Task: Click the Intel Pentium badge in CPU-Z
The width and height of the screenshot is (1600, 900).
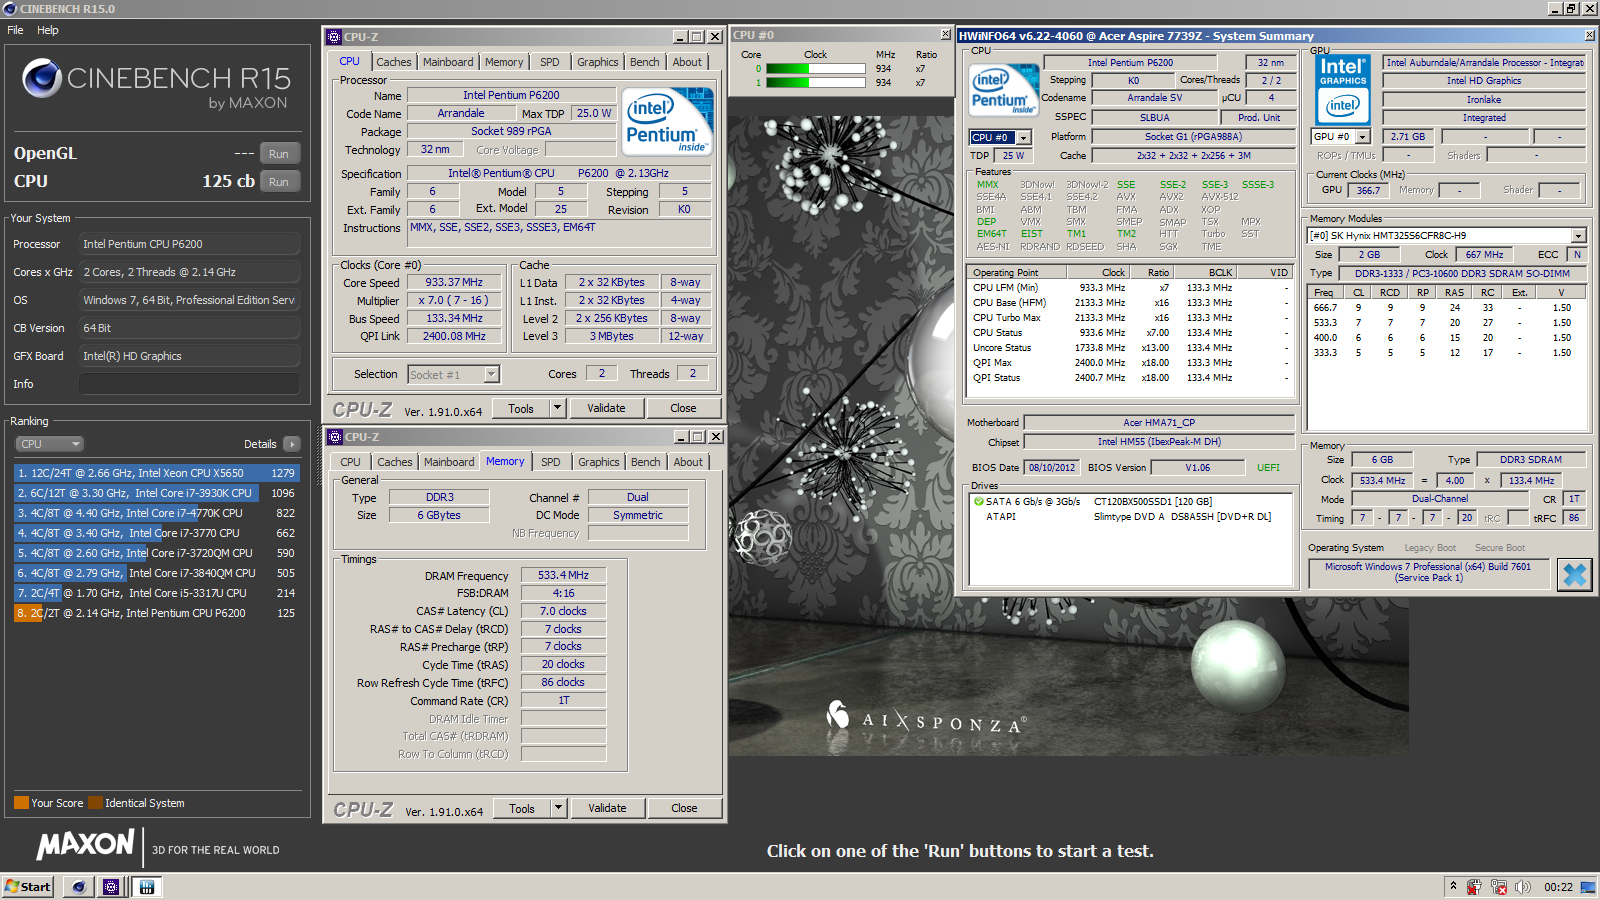Action: click(667, 121)
